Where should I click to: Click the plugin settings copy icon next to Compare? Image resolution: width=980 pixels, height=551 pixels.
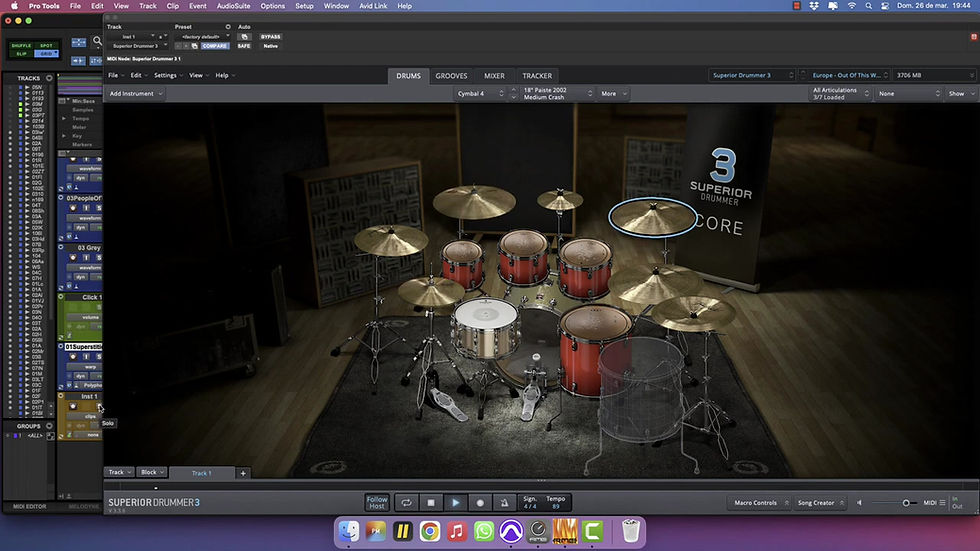point(194,46)
